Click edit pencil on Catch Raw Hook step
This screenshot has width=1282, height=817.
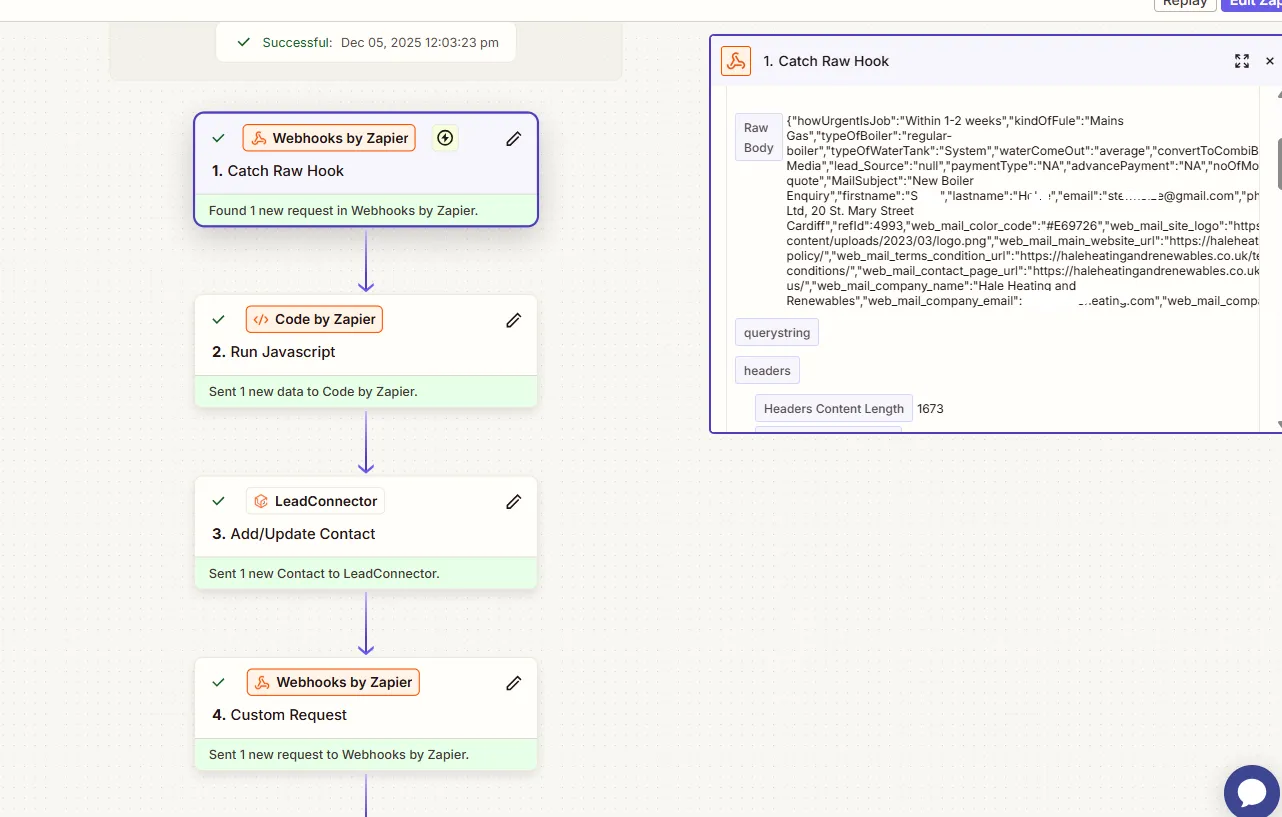pos(514,139)
